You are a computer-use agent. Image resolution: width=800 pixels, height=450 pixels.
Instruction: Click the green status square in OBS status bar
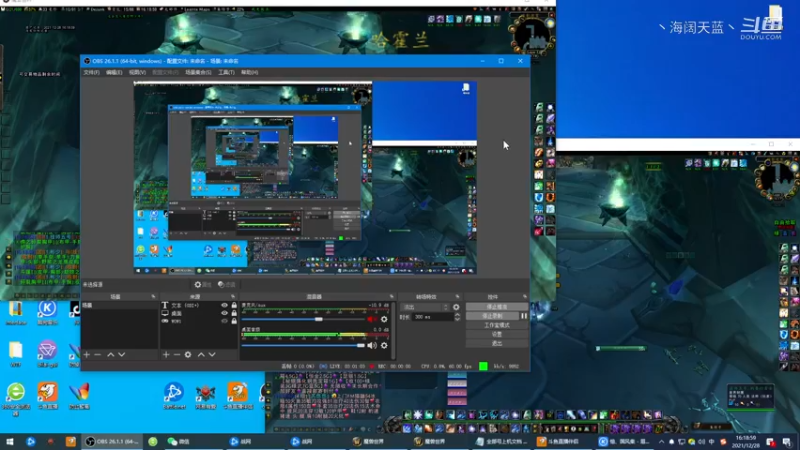point(483,366)
